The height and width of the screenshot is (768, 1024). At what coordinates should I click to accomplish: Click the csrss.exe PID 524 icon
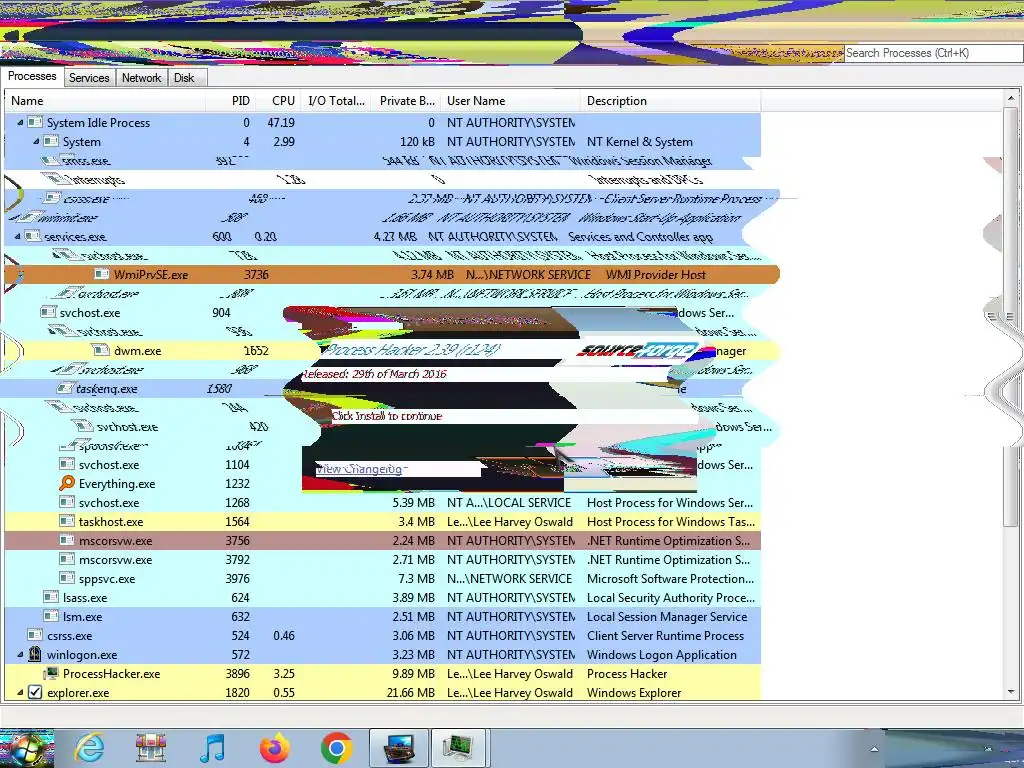point(35,635)
